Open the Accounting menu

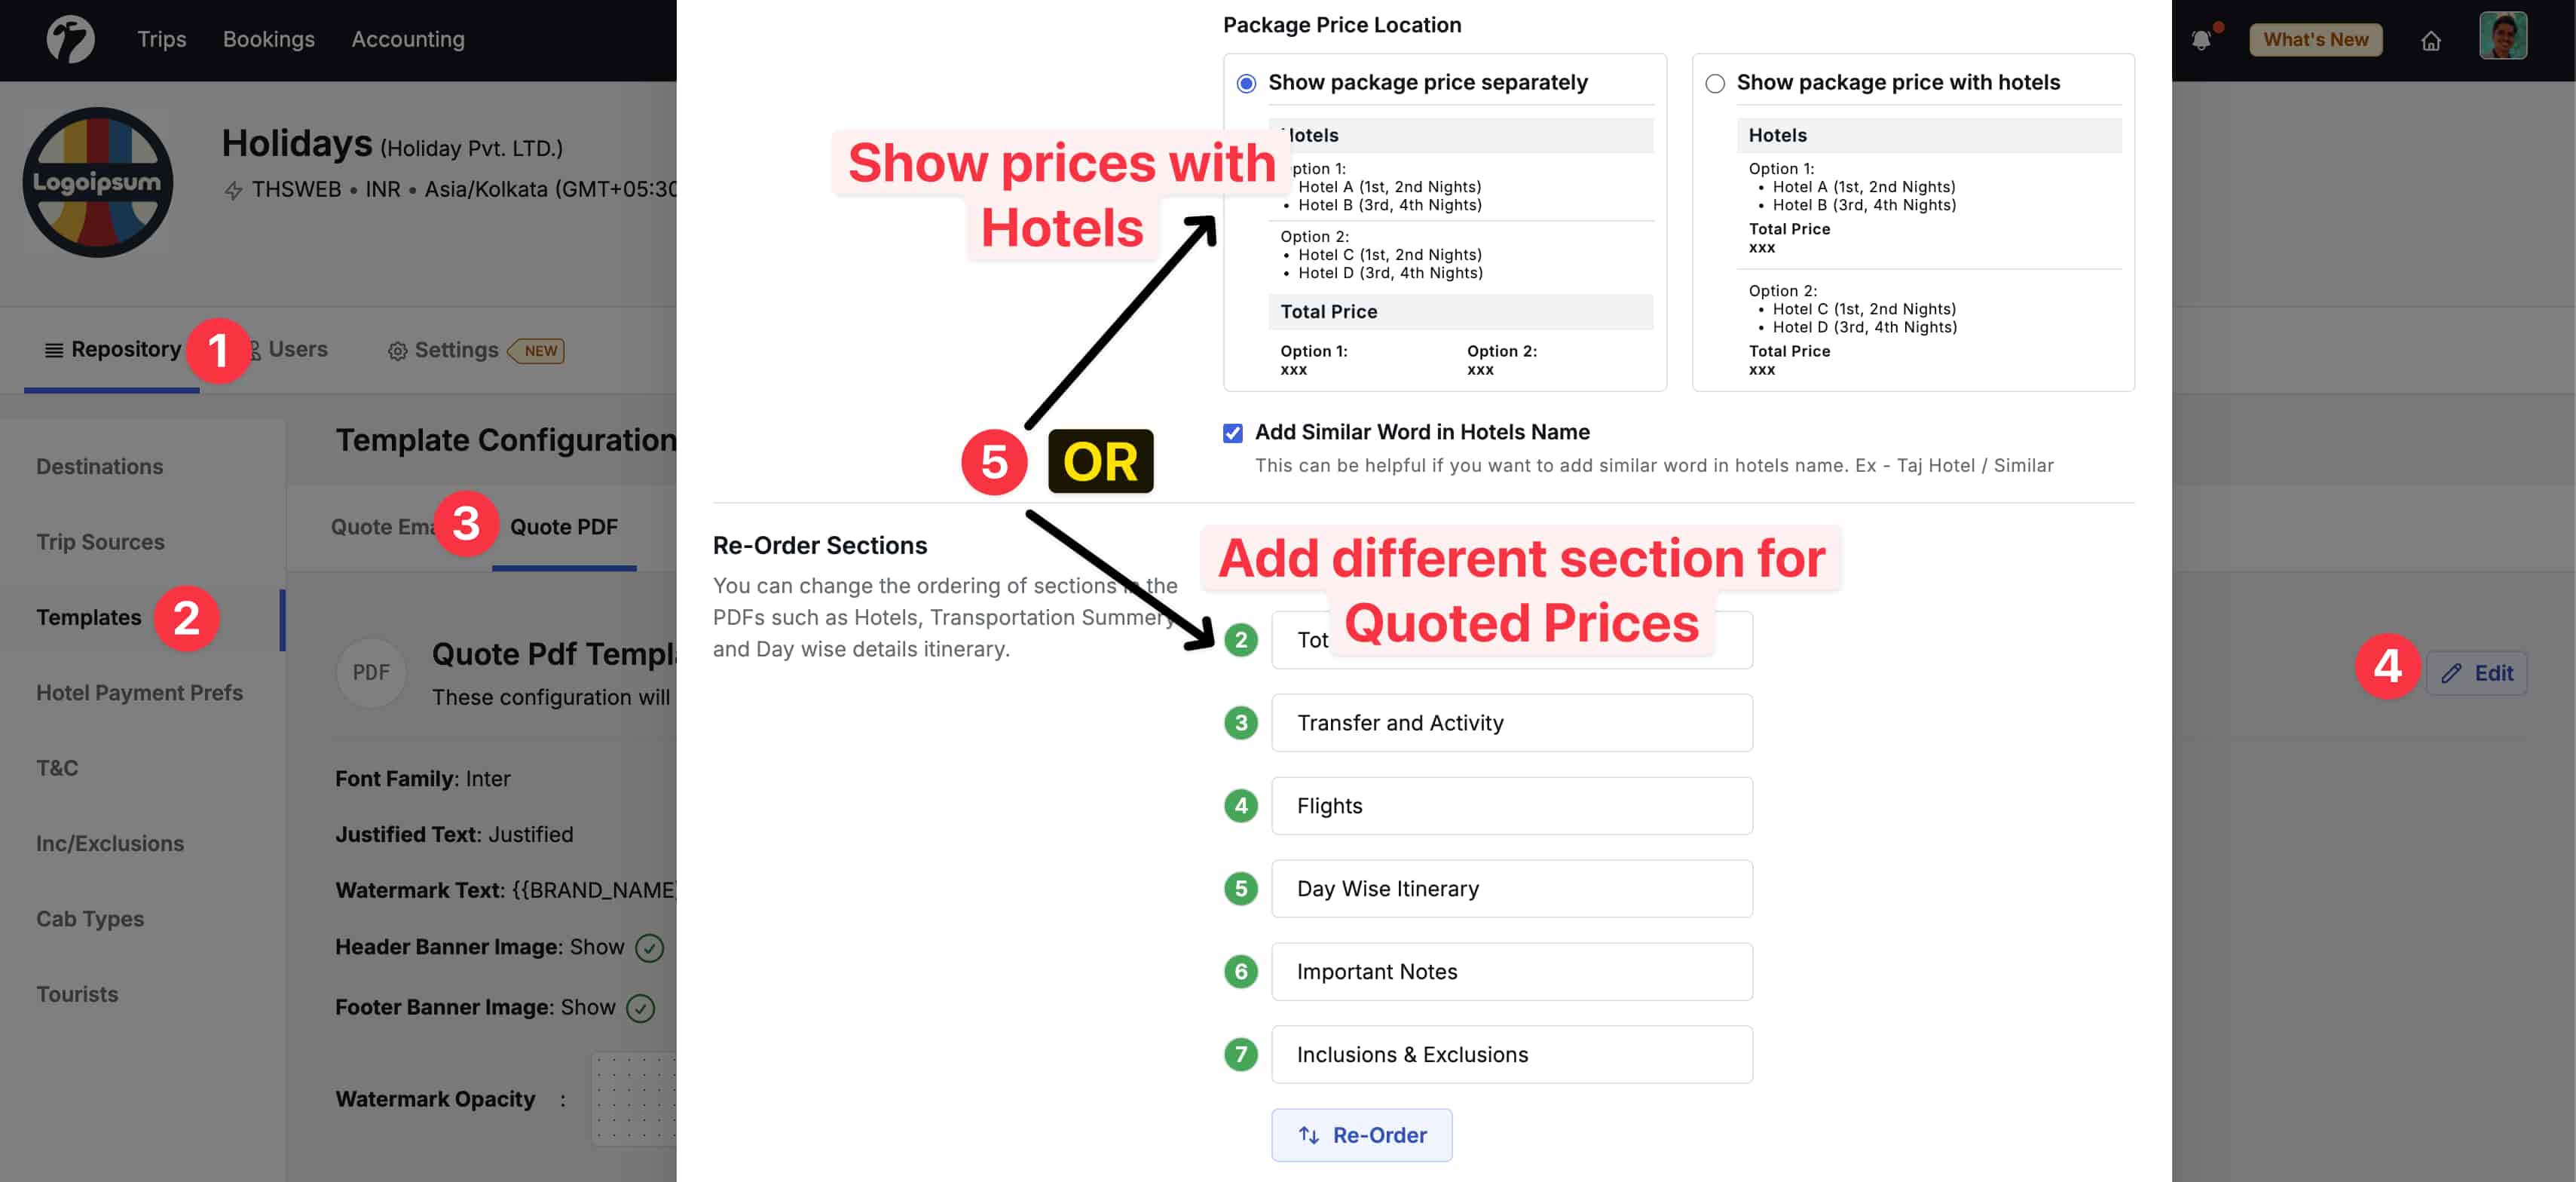tap(407, 39)
